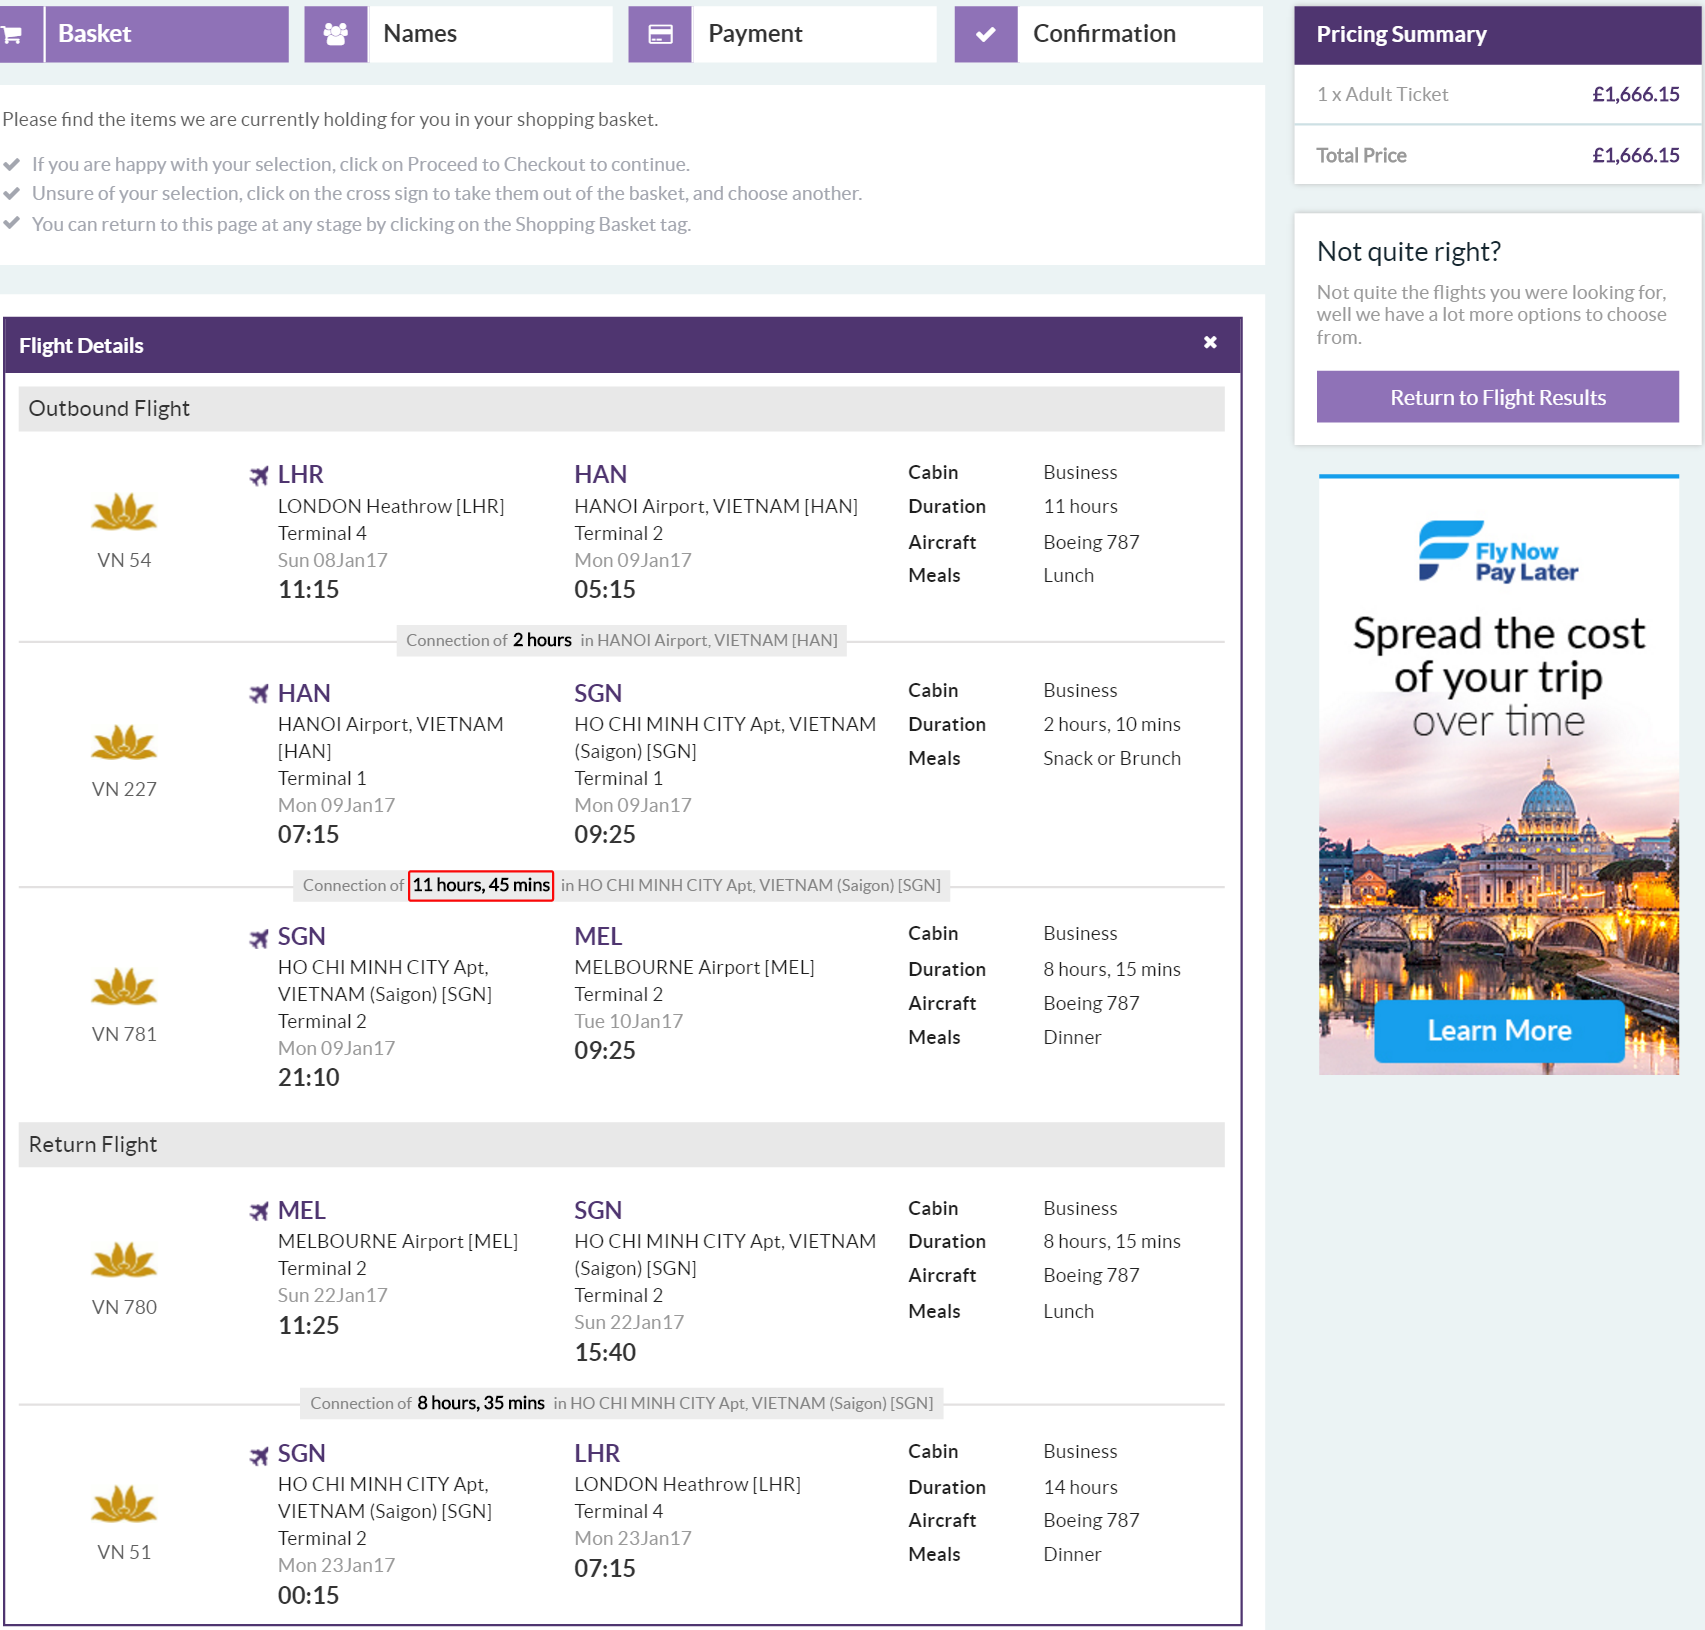Click the '11 hours, 45 mins' connection time
This screenshot has height=1630, width=1705.
click(x=481, y=885)
